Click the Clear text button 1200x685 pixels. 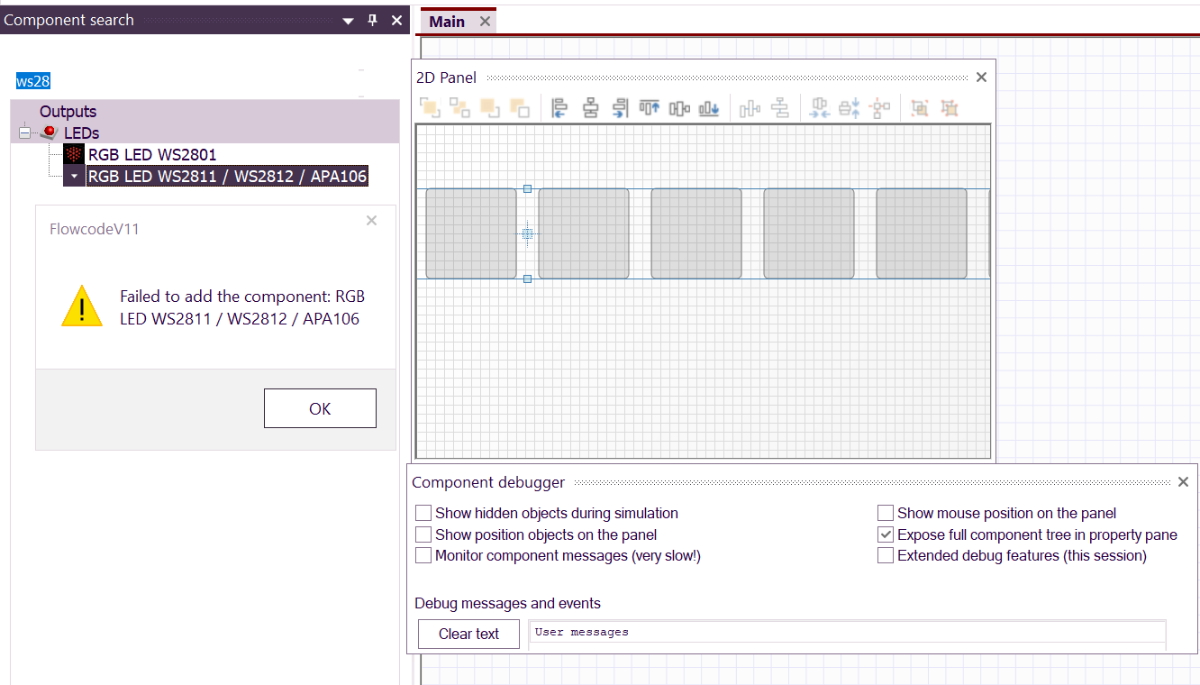(x=469, y=634)
